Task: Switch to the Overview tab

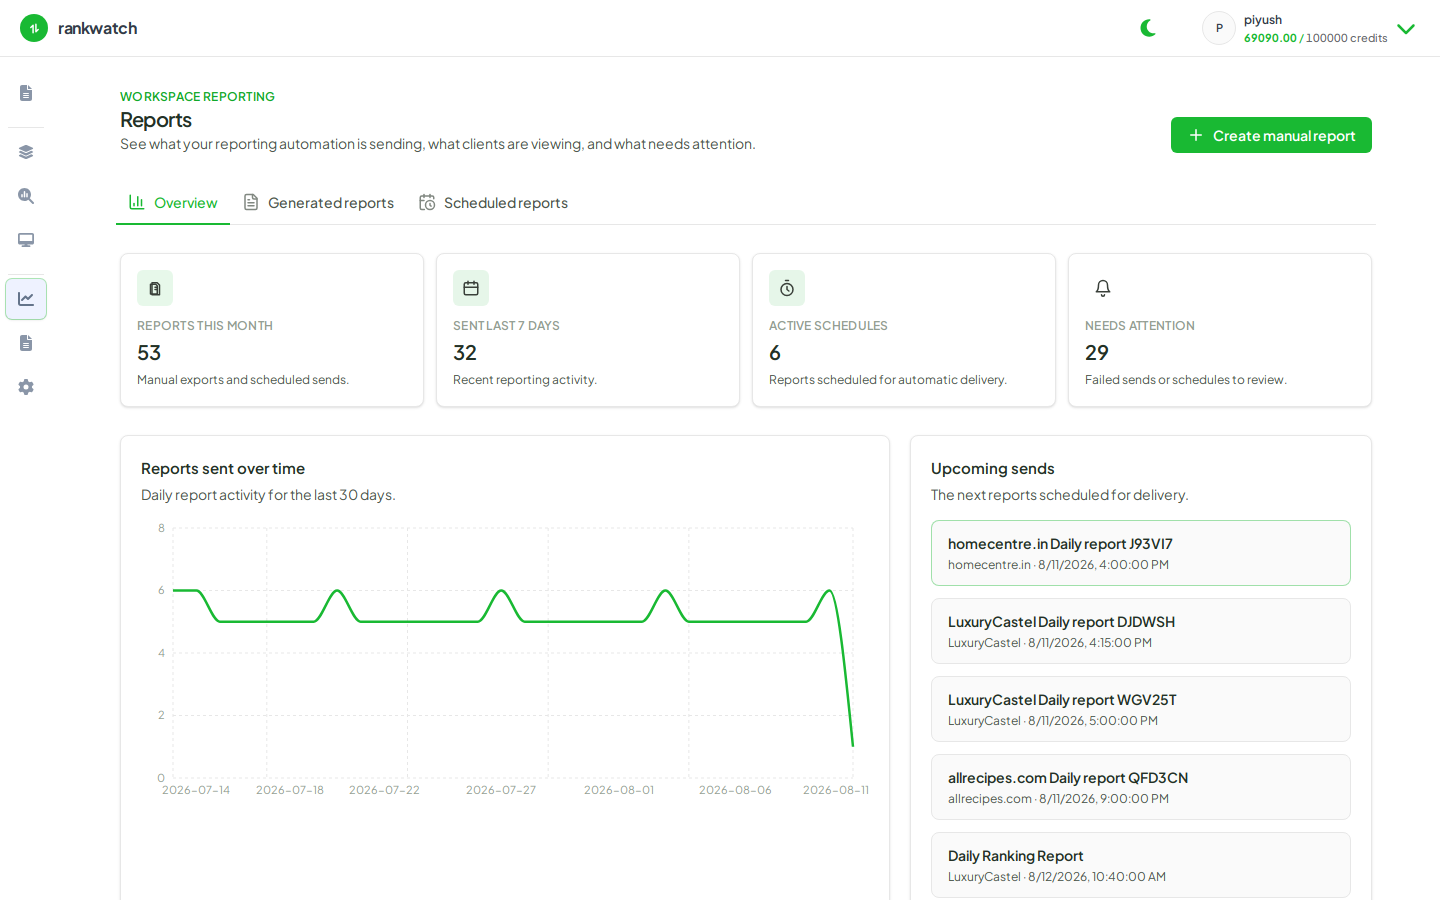Action: click(x=173, y=203)
